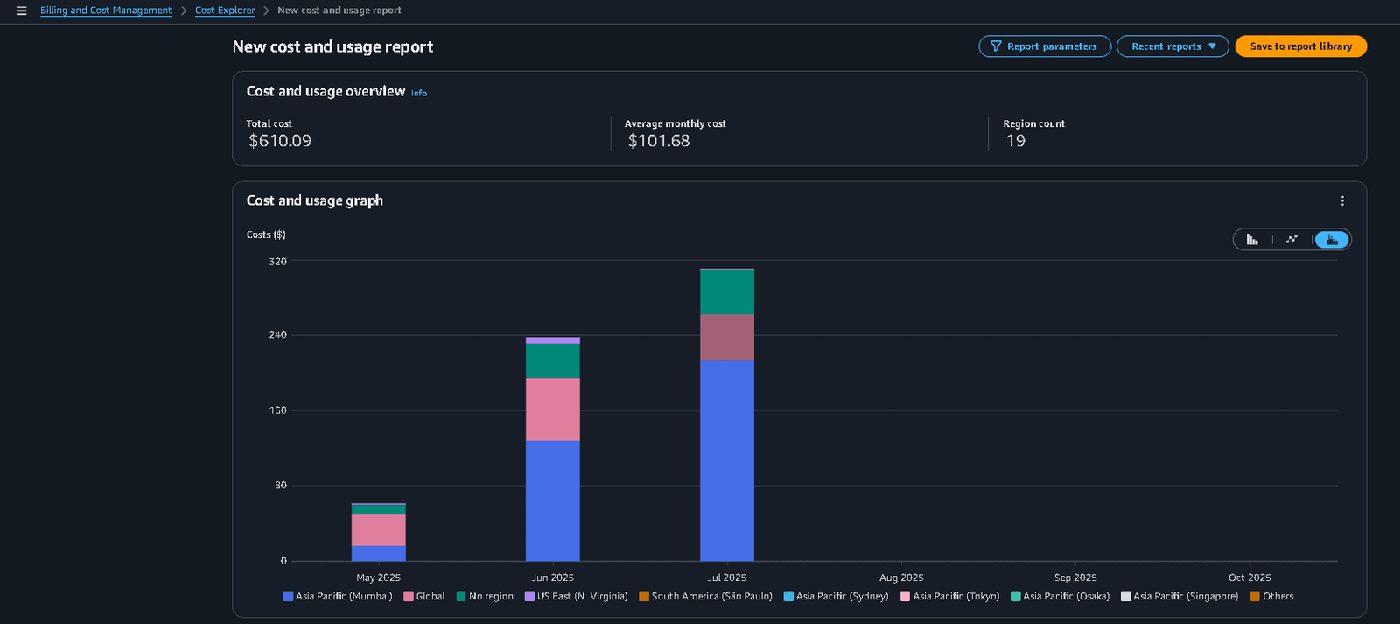The height and width of the screenshot is (624, 1400).
Task: Toggle Others legend entry
Action: [1271, 596]
